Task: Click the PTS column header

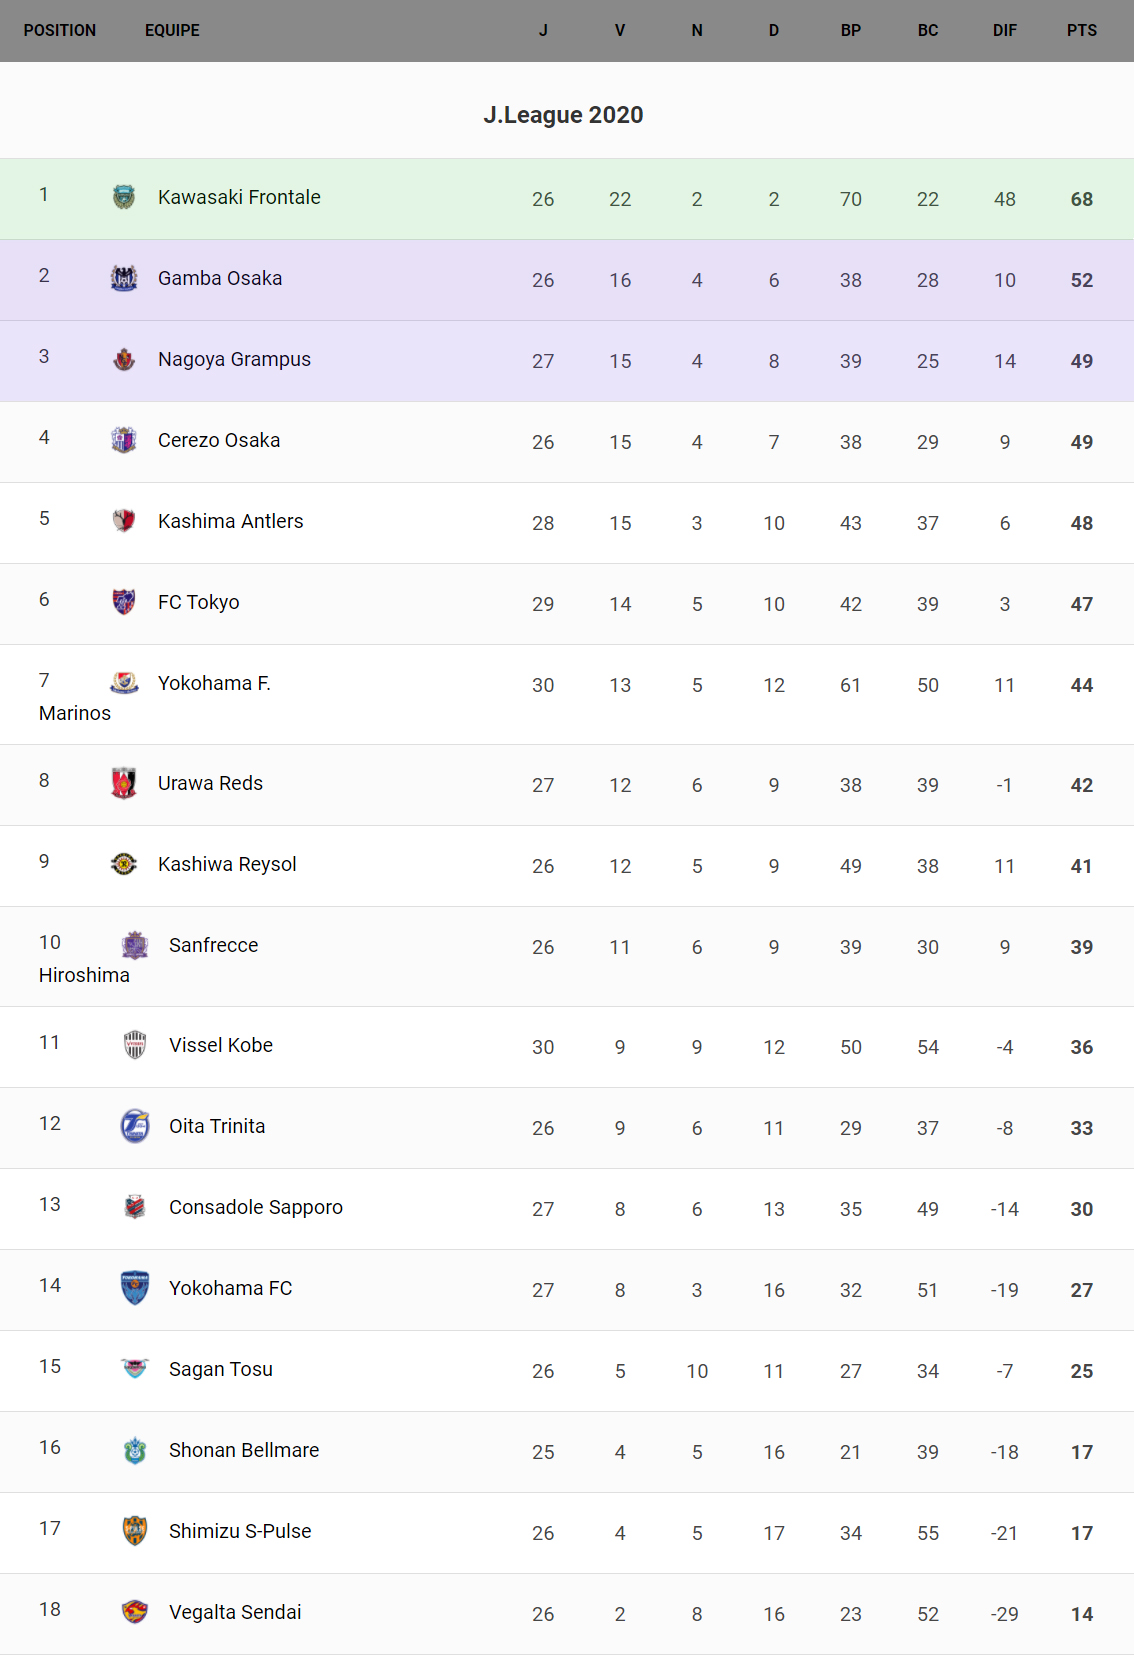Action: 1081,30
